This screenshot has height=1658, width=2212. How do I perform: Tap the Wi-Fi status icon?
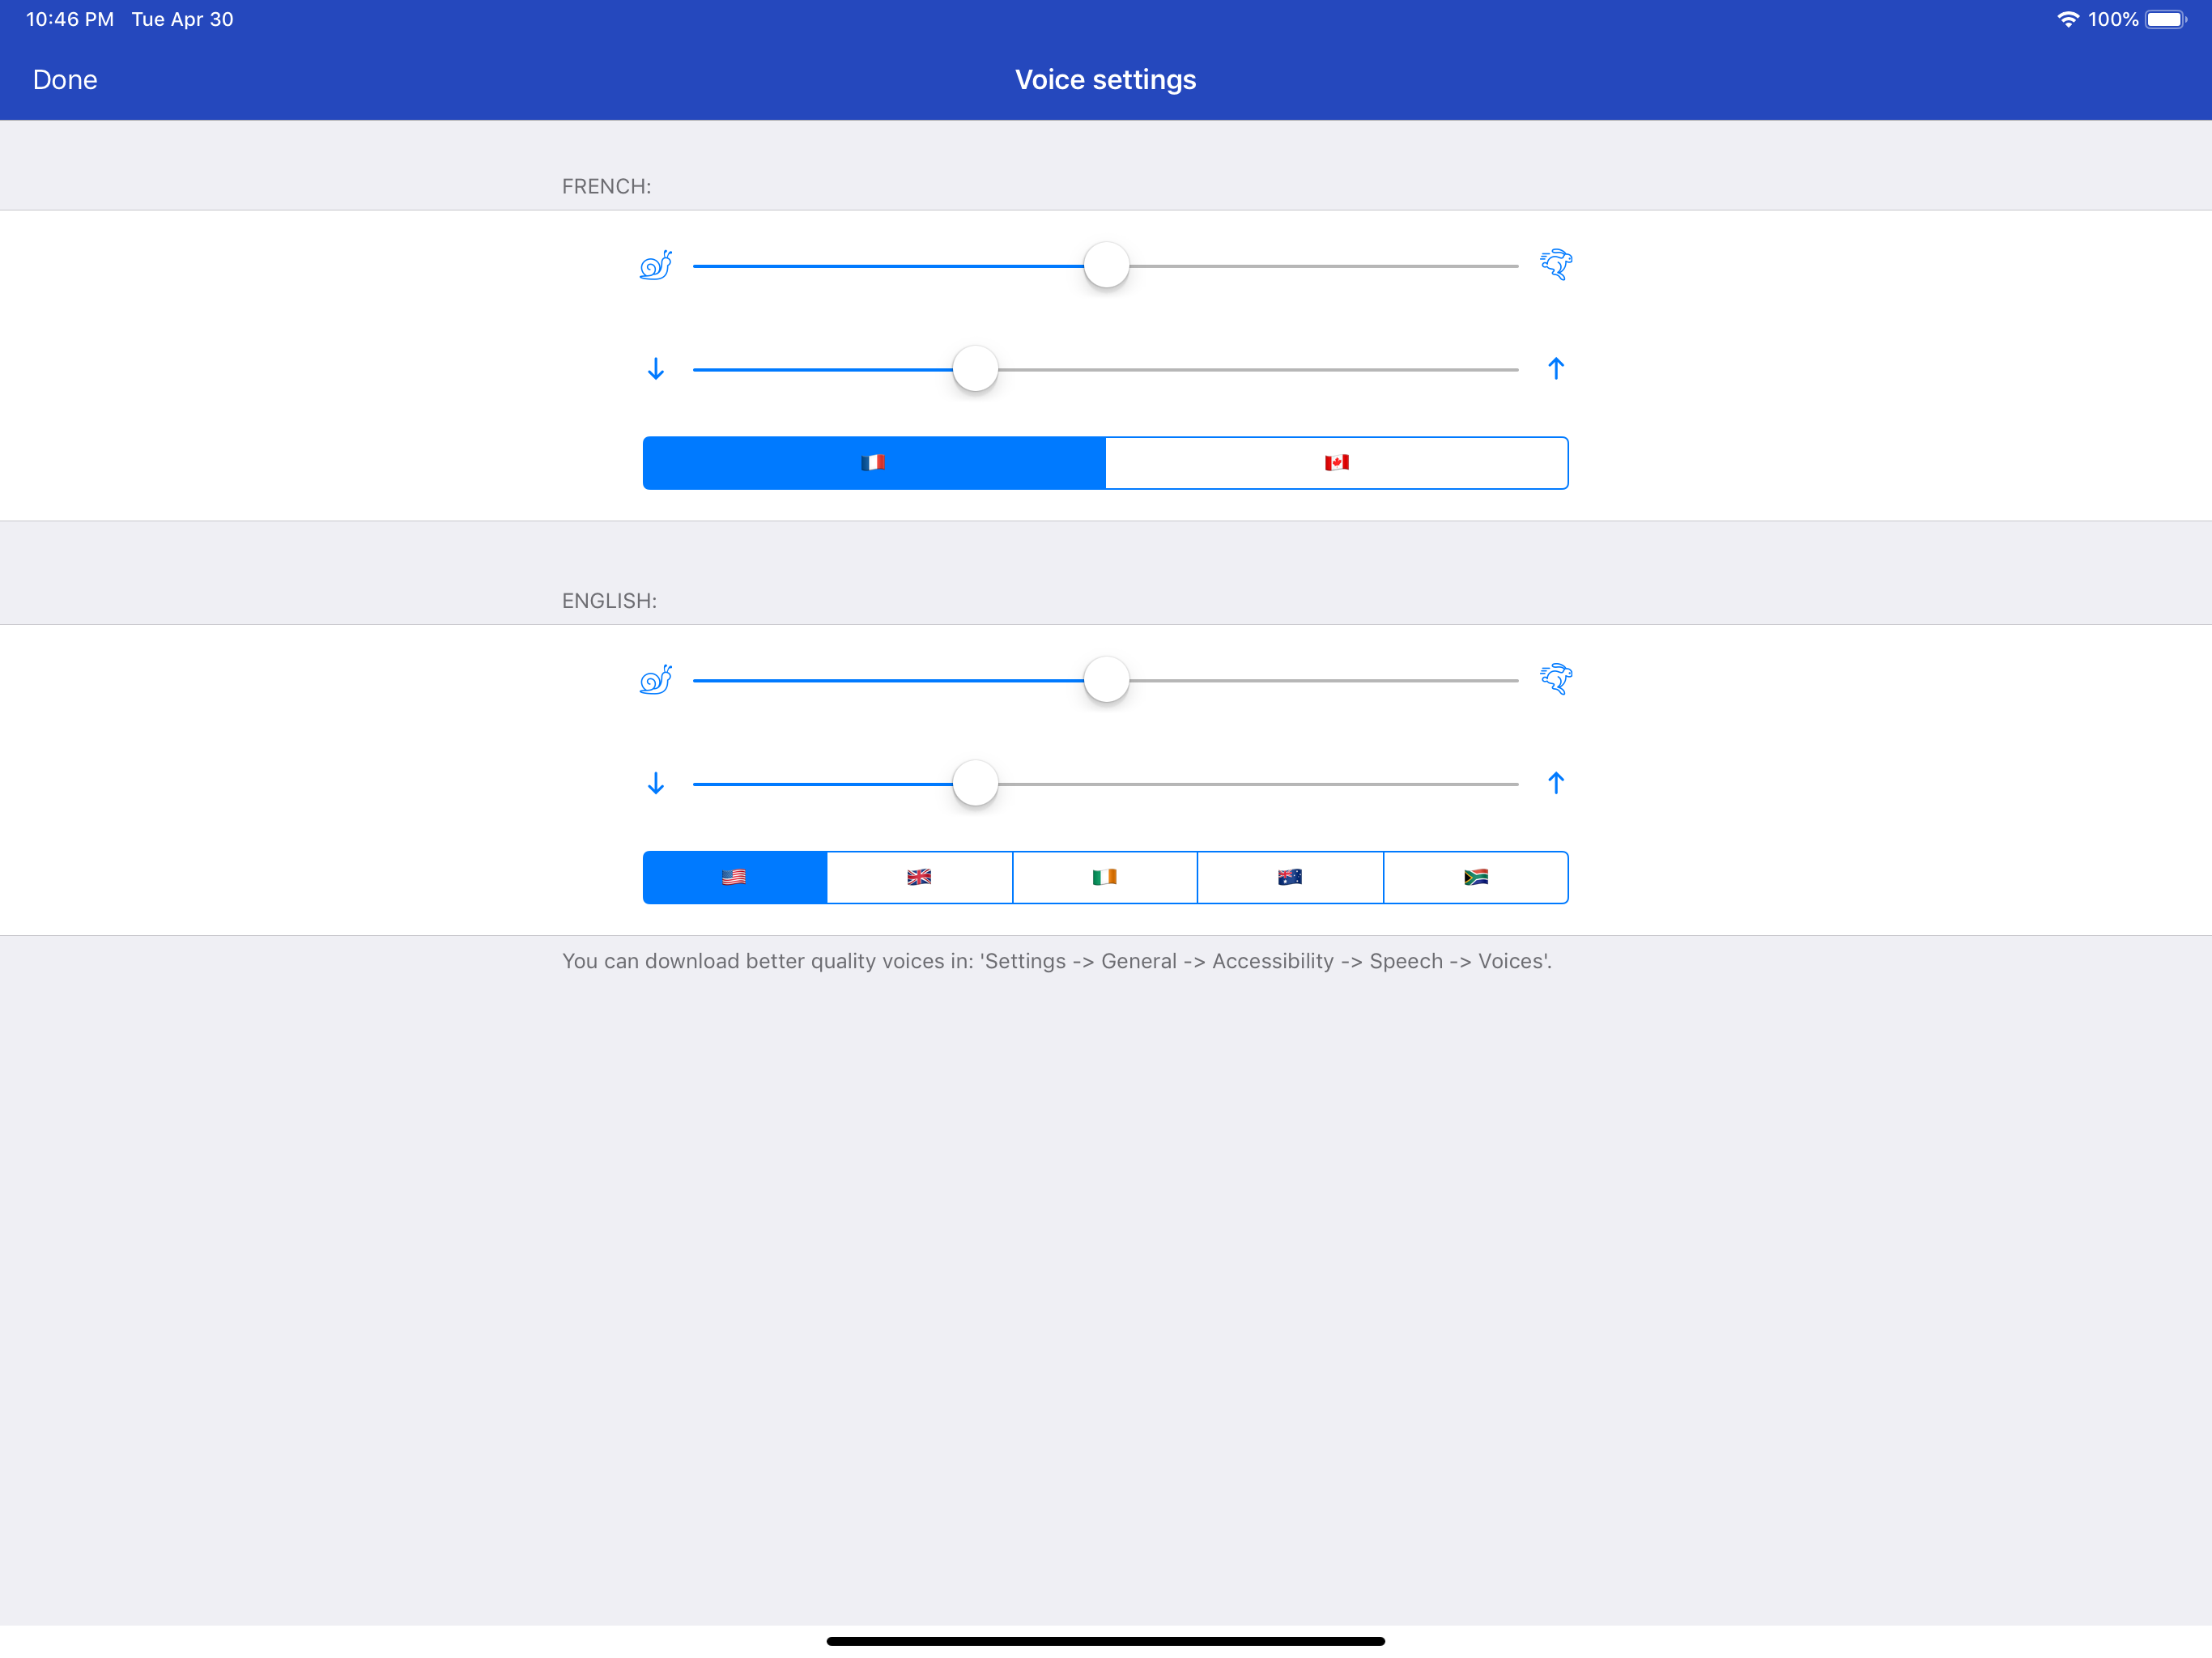click(2067, 19)
